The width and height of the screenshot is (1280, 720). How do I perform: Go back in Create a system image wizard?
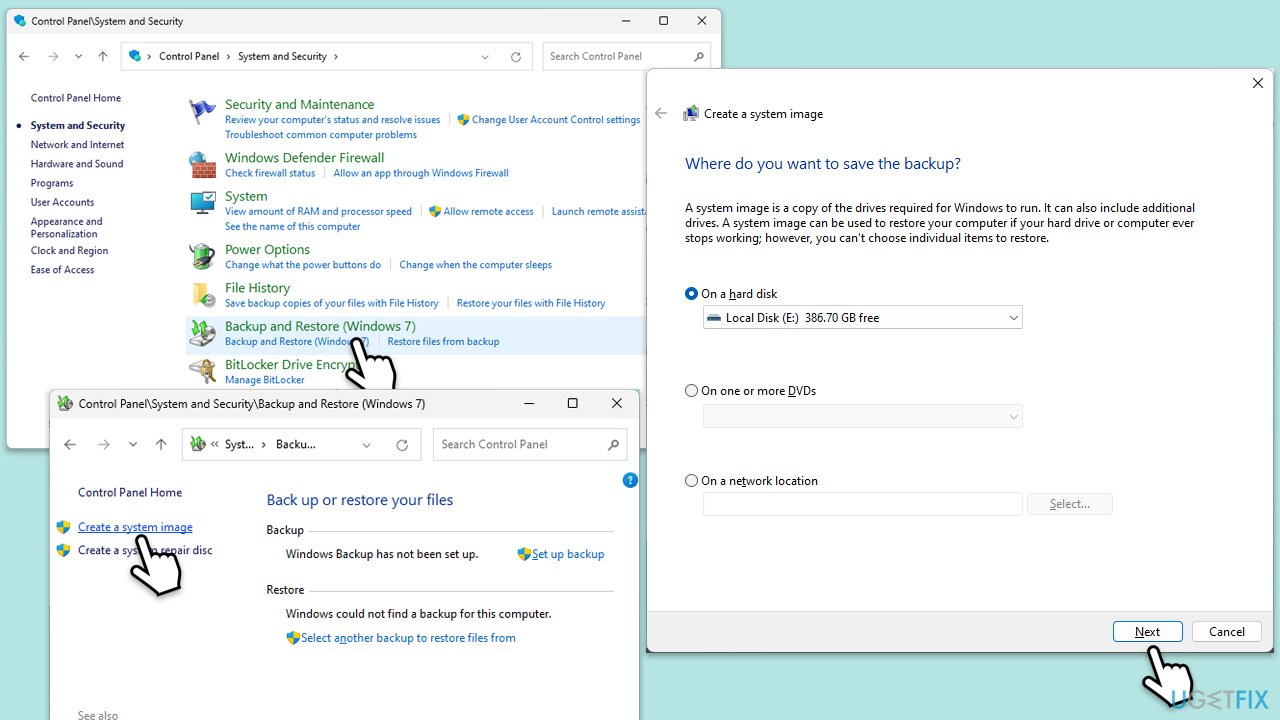click(x=661, y=113)
